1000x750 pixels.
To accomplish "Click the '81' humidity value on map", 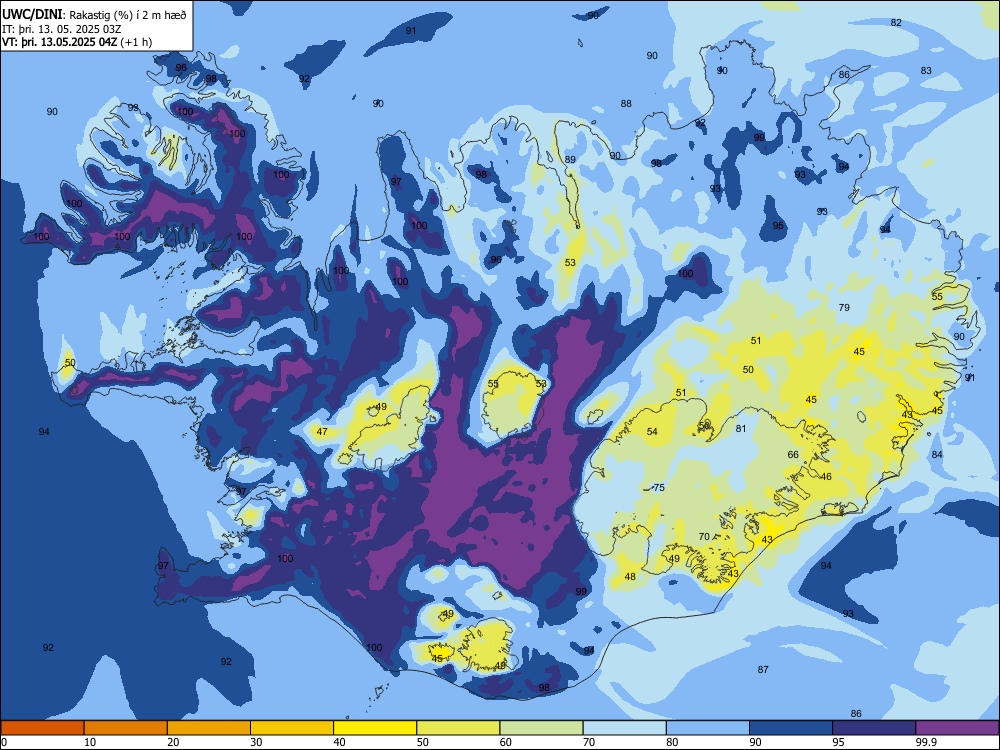I will (740, 429).
